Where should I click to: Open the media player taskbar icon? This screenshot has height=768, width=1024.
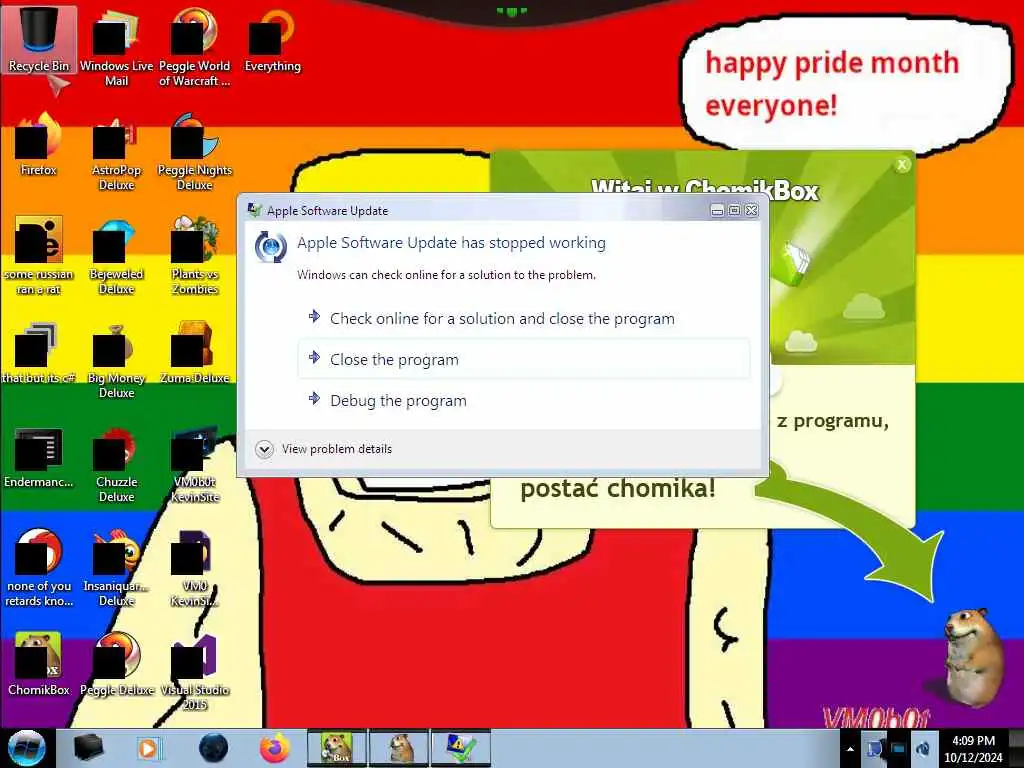pos(149,748)
